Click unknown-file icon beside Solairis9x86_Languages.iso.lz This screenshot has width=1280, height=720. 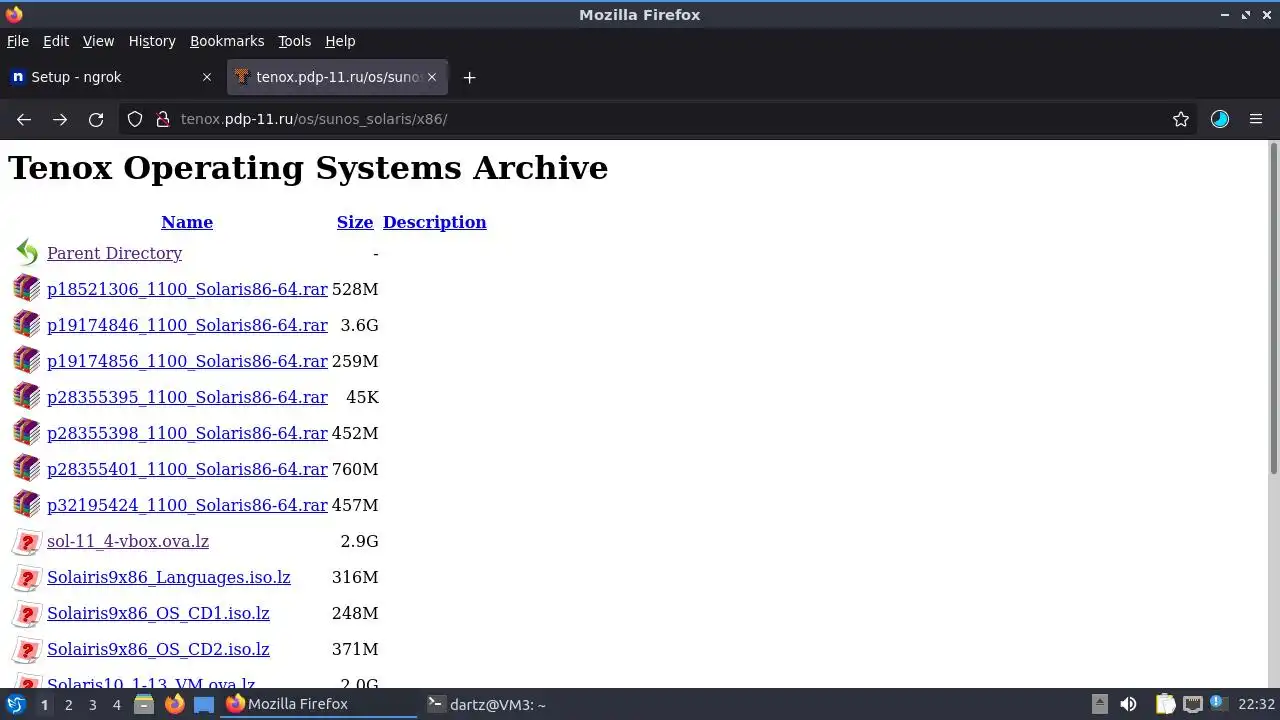(x=27, y=577)
